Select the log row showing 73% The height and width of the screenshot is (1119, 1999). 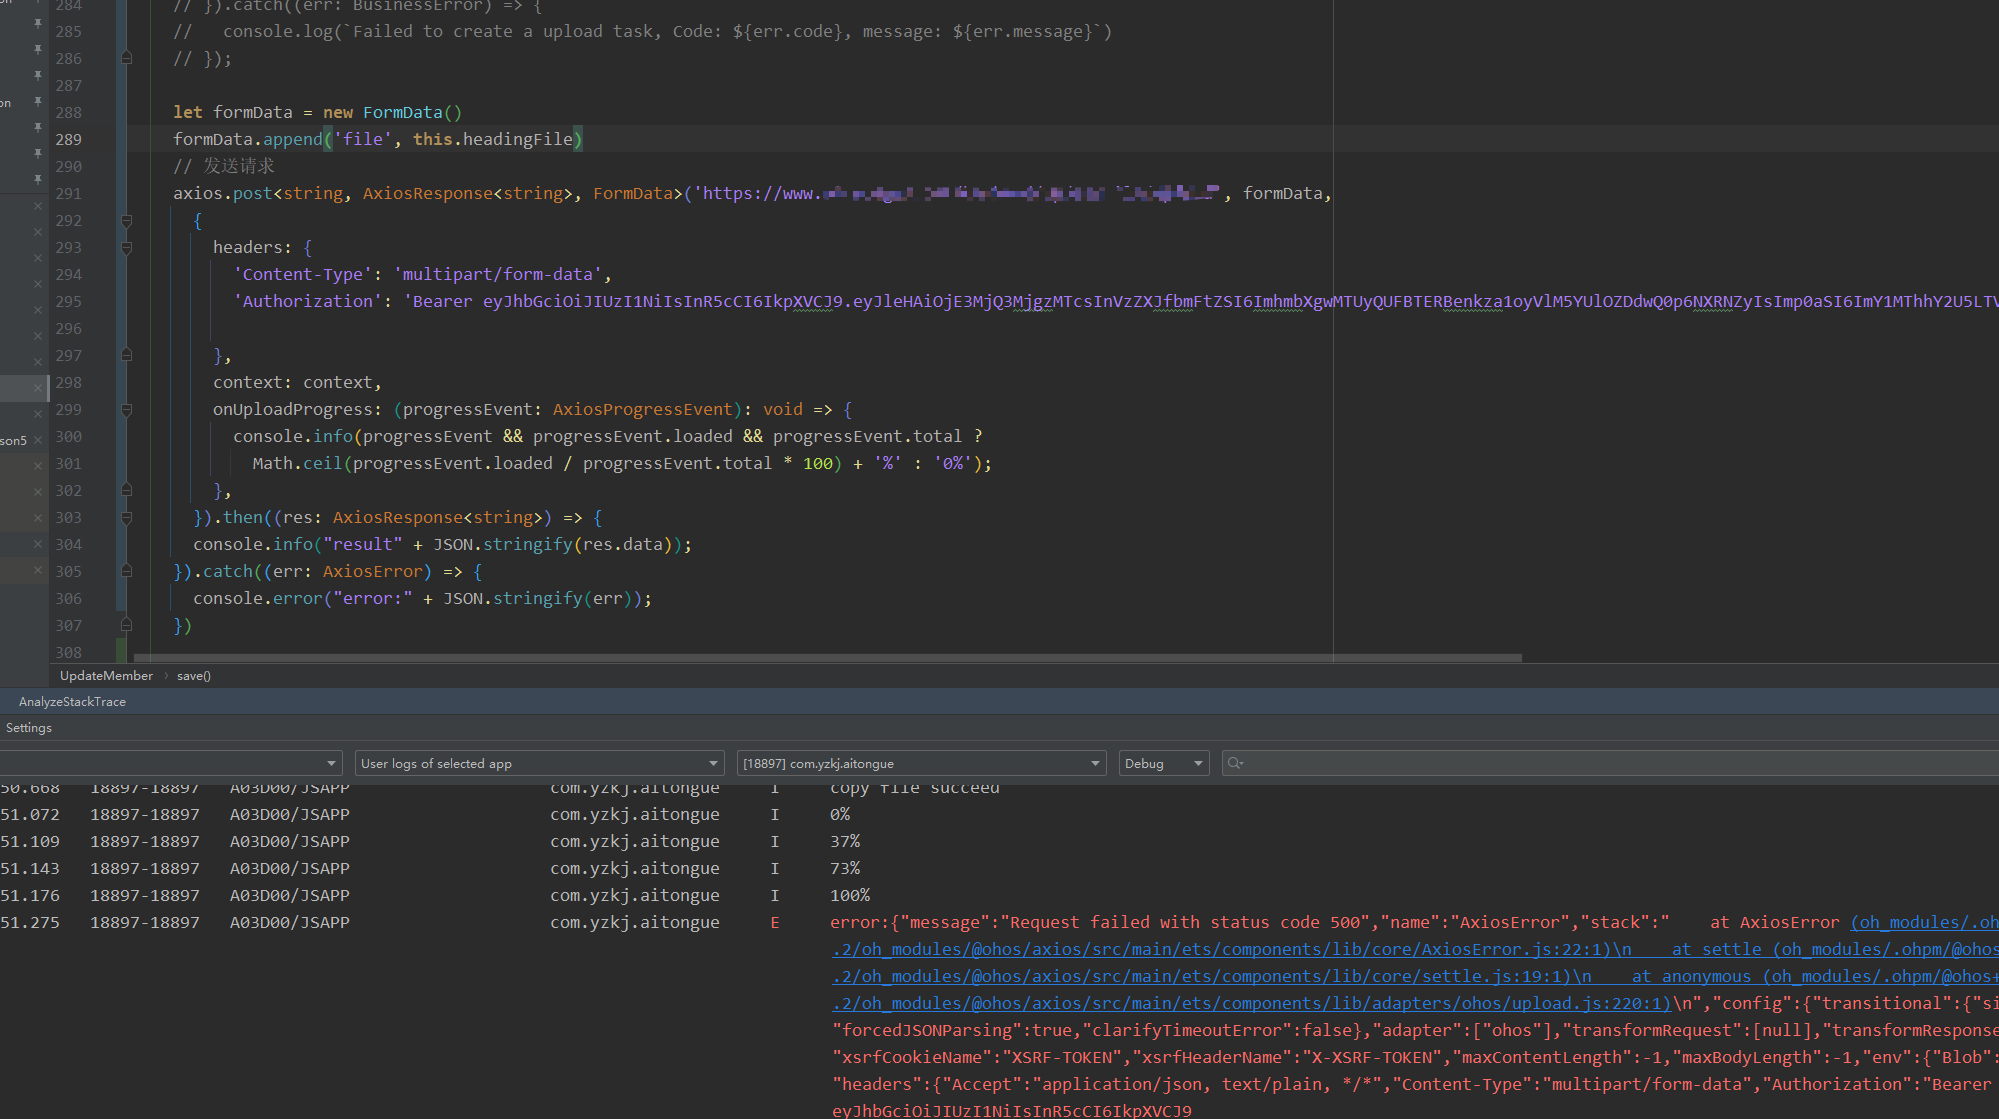999,868
